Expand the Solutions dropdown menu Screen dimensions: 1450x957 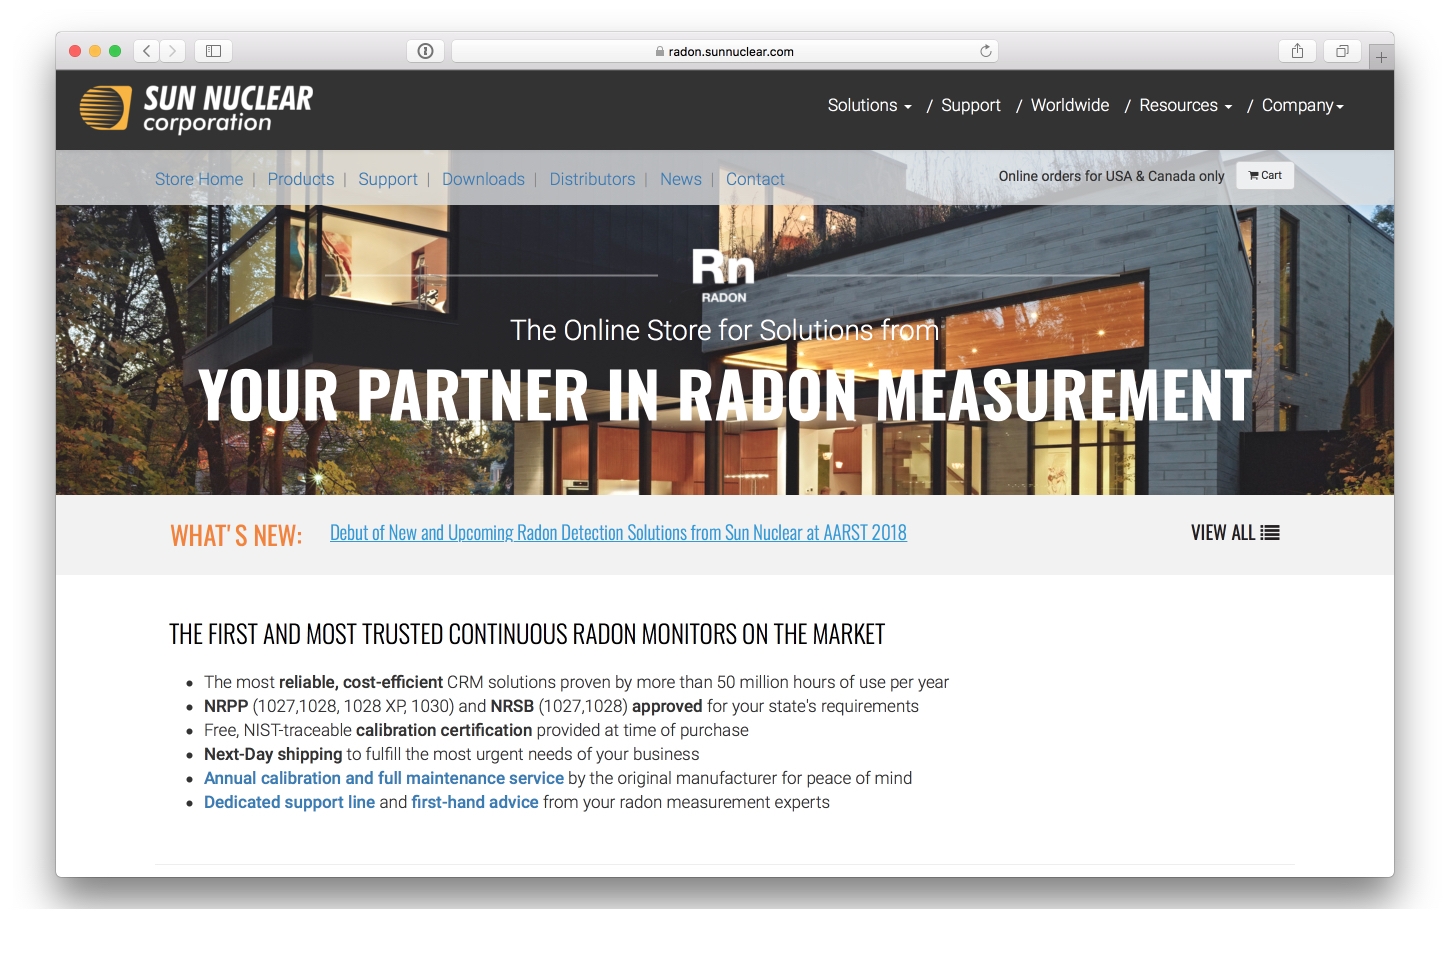[868, 106]
